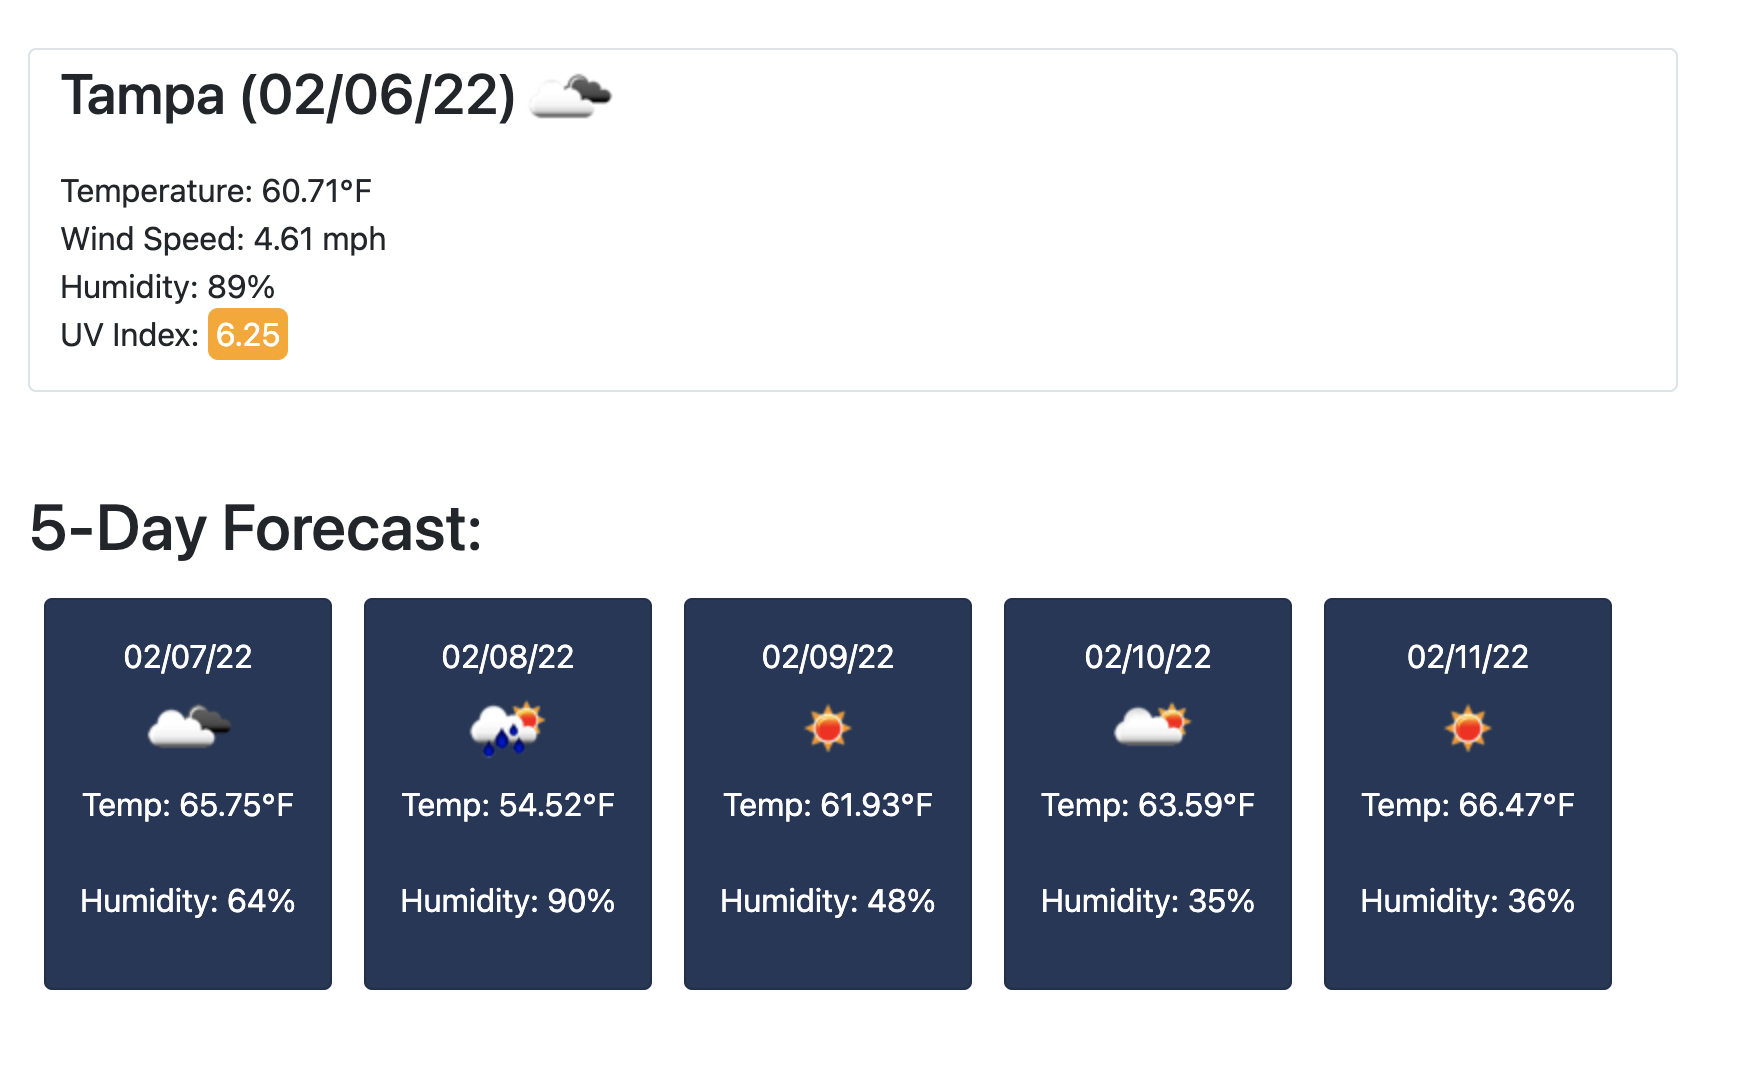The height and width of the screenshot is (1086, 1746).
Task: Click the date label on 02/09/22 card
Action: 827,657
